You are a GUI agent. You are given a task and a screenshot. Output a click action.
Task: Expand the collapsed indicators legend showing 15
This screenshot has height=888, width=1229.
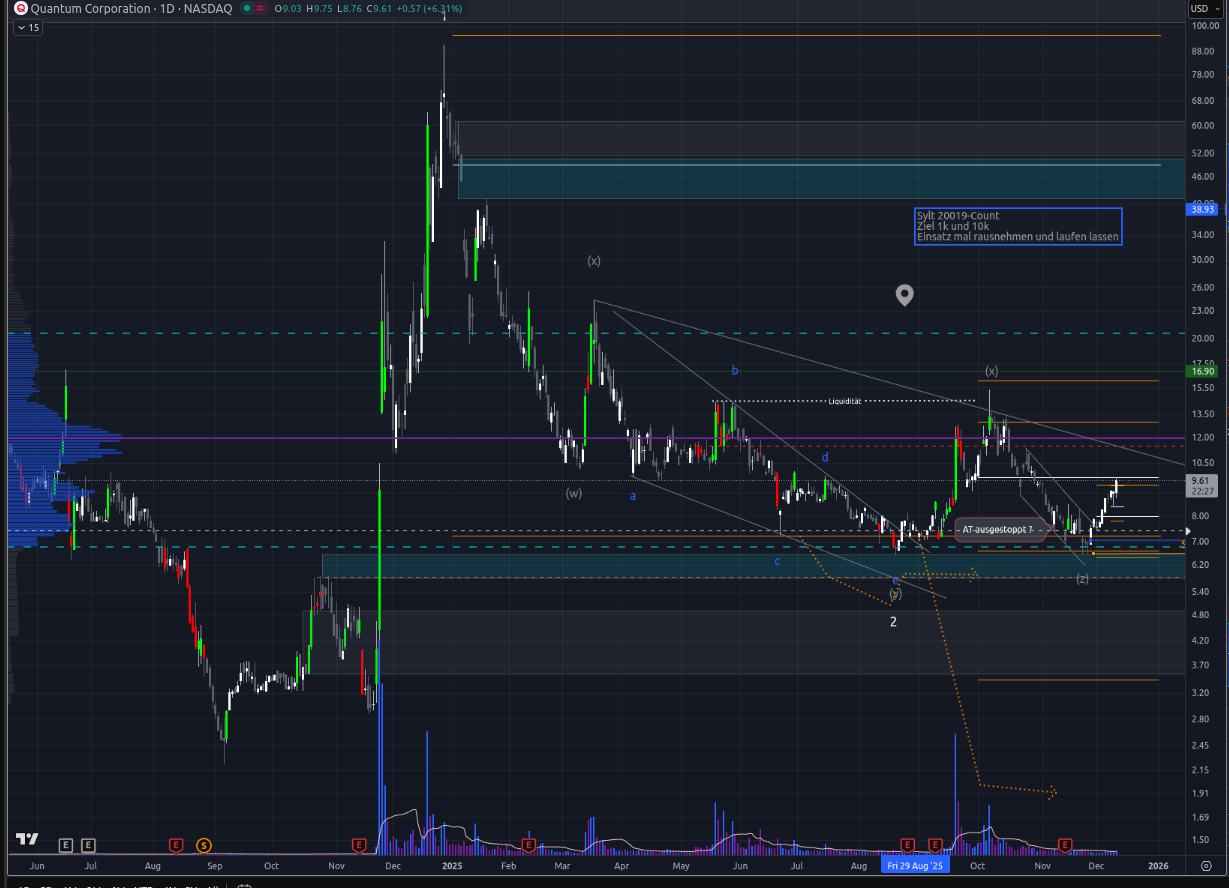(x=27, y=27)
